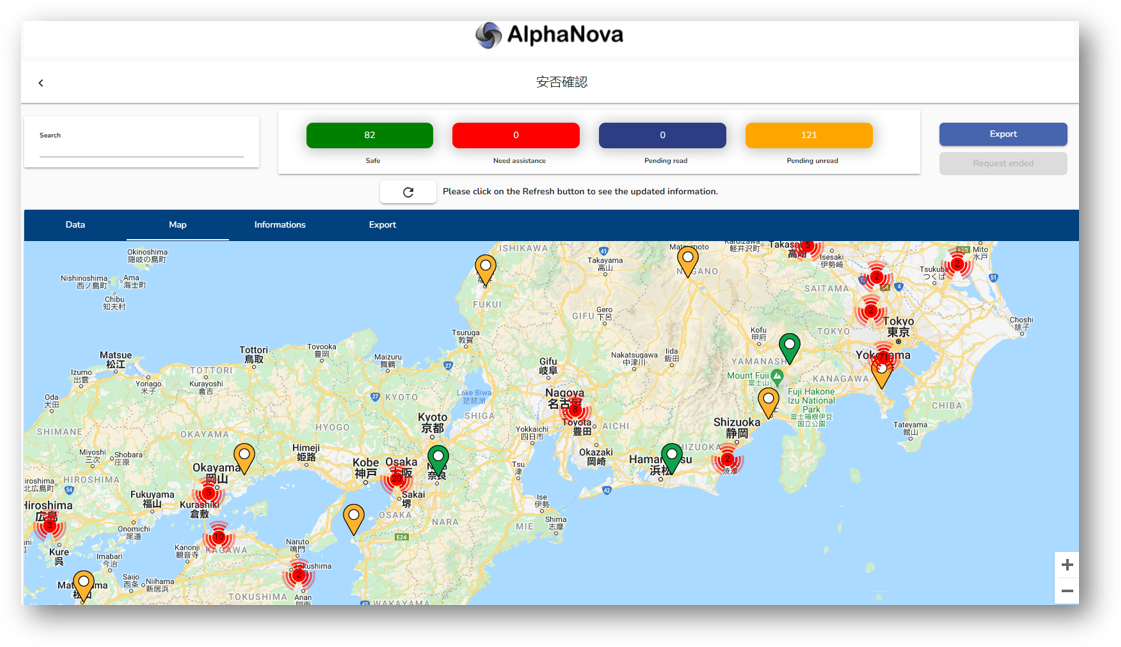This screenshot has height=647, width=1121.
Task: Click the red cluster marker near Tokushima
Action: pyautogui.click(x=299, y=575)
